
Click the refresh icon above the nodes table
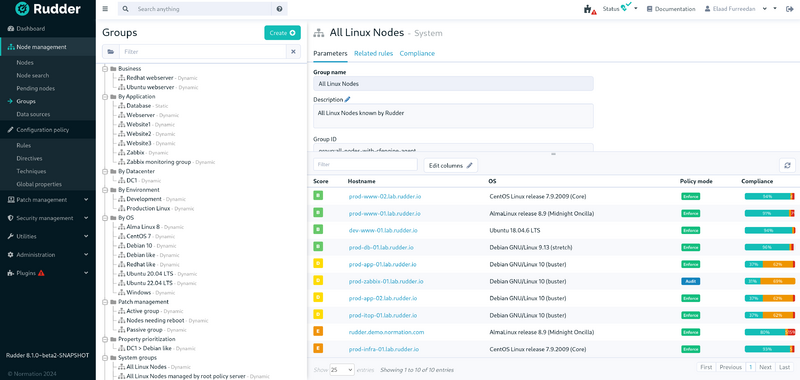pyautogui.click(x=787, y=165)
